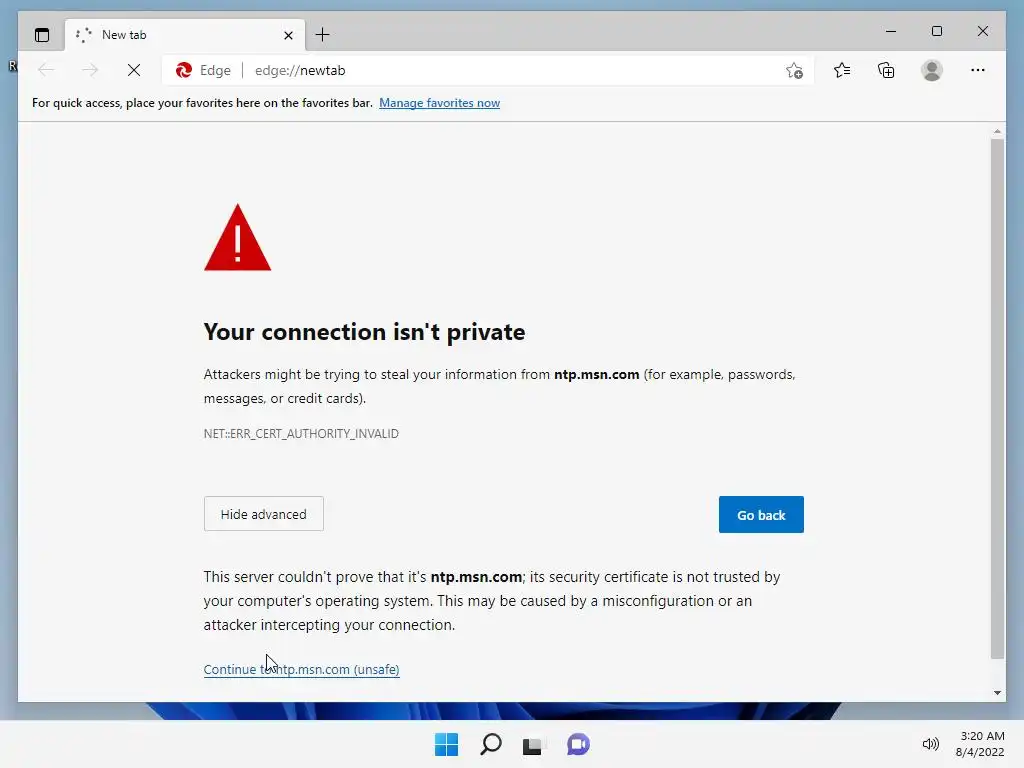Select the New tab tab

pyautogui.click(x=185, y=35)
